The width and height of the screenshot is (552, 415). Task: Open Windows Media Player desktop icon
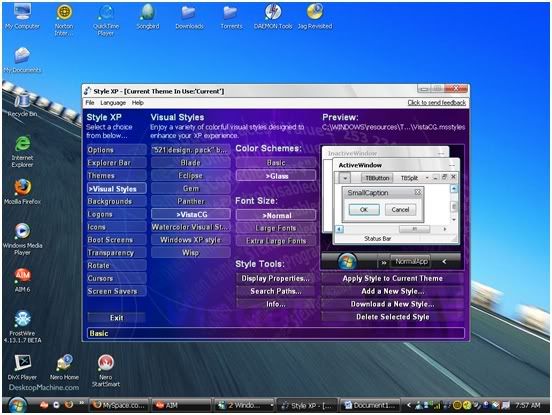(x=22, y=239)
